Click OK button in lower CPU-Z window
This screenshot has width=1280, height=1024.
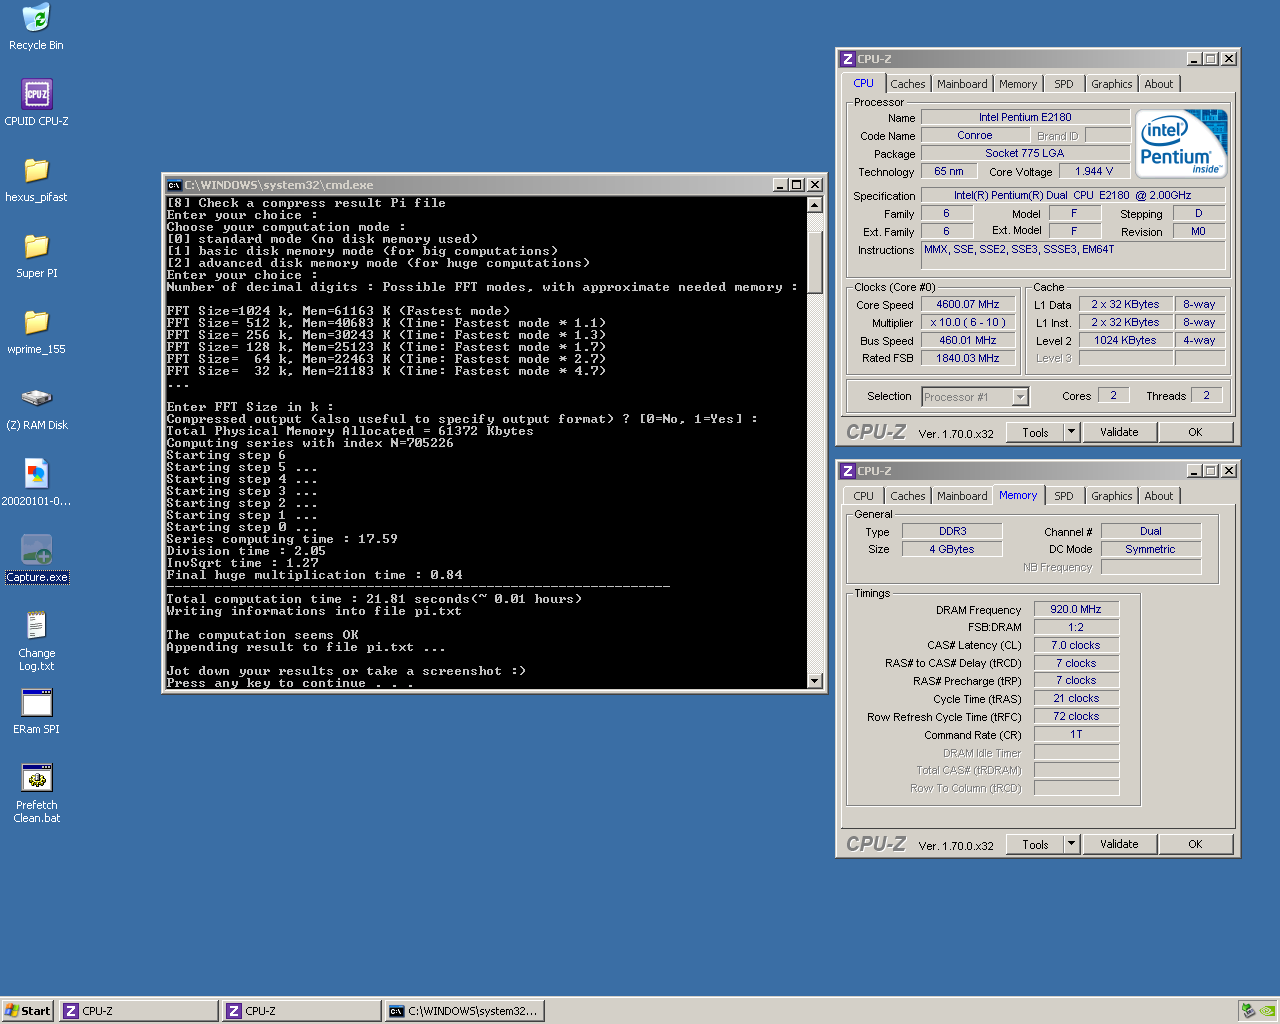pyautogui.click(x=1195, y=844)
